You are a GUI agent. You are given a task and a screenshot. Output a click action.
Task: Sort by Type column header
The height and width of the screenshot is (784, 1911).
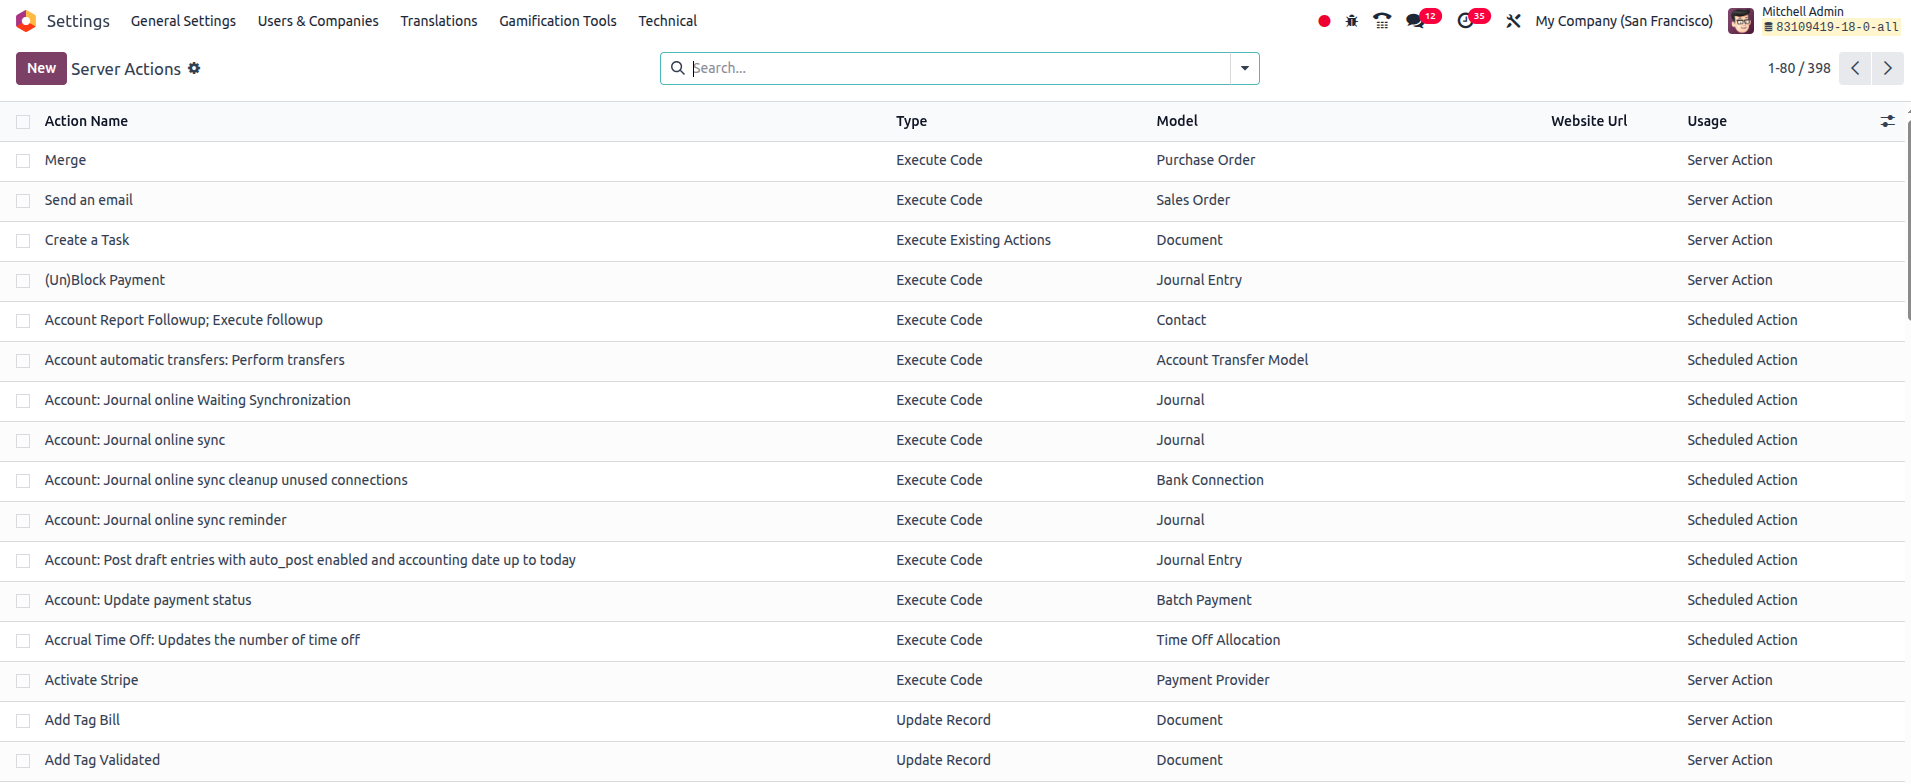tap(911, 121)
